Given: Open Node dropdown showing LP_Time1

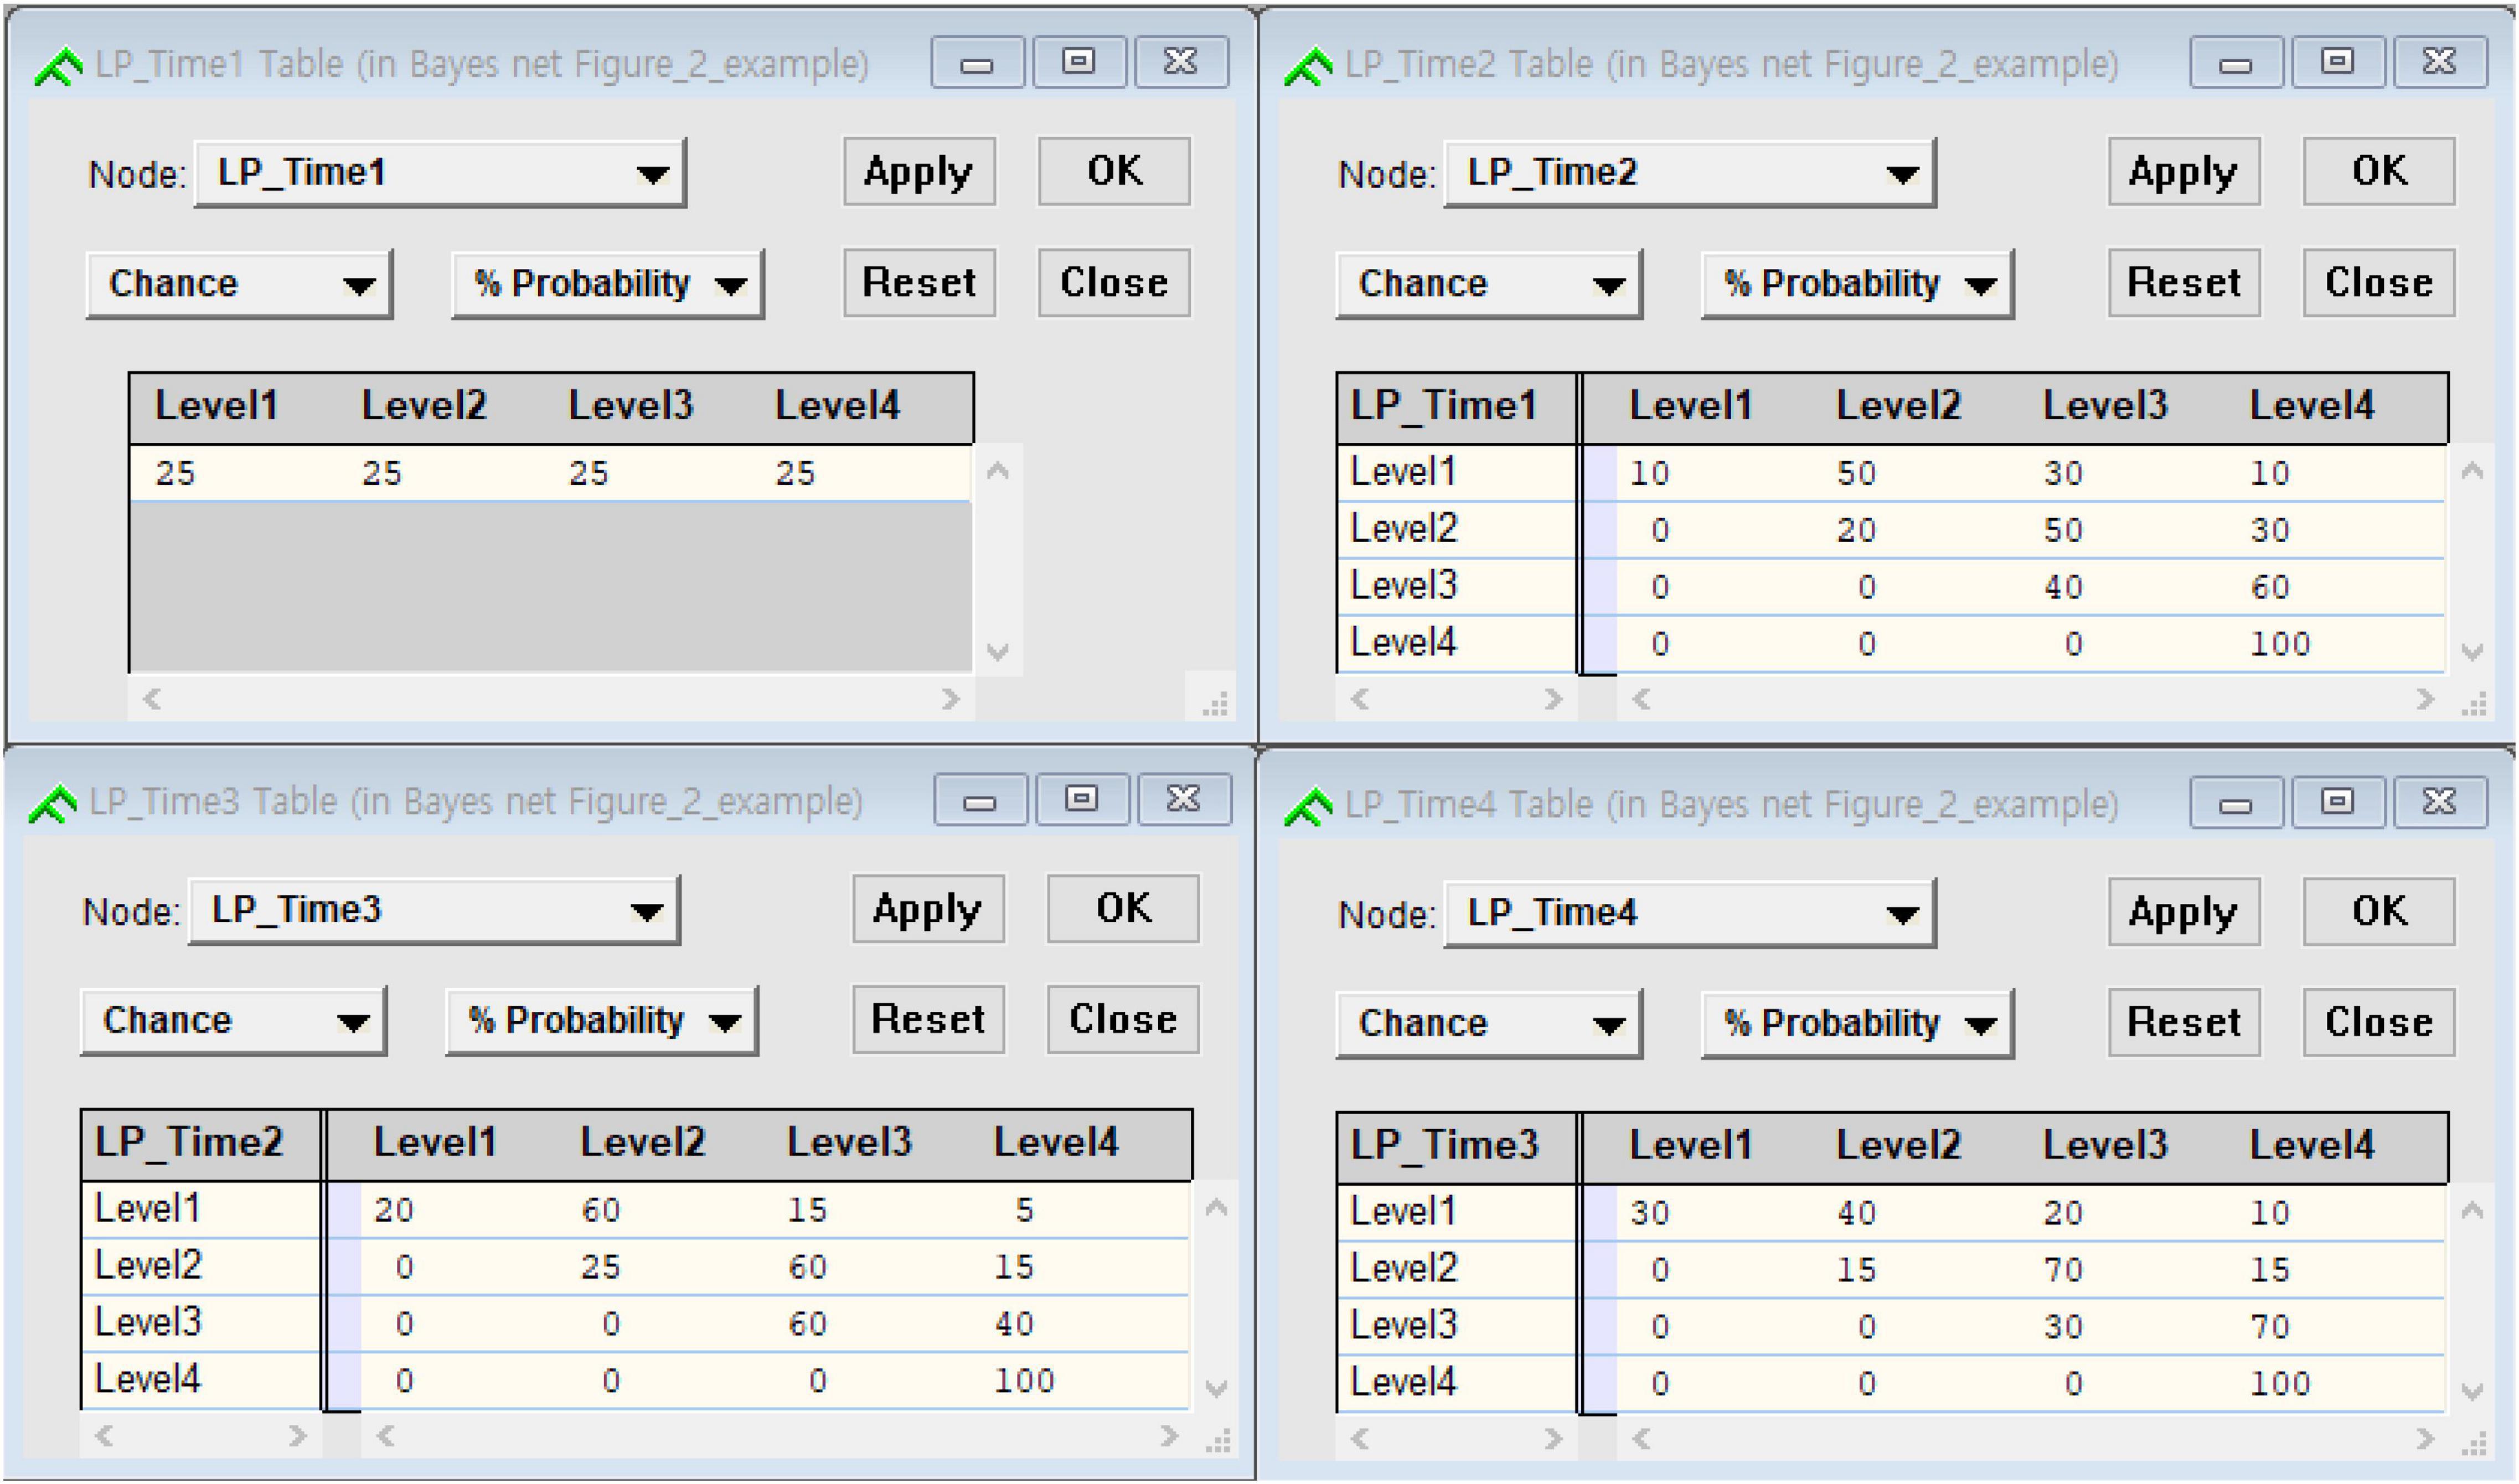Looking at the screenshot, I should (440, 174).
